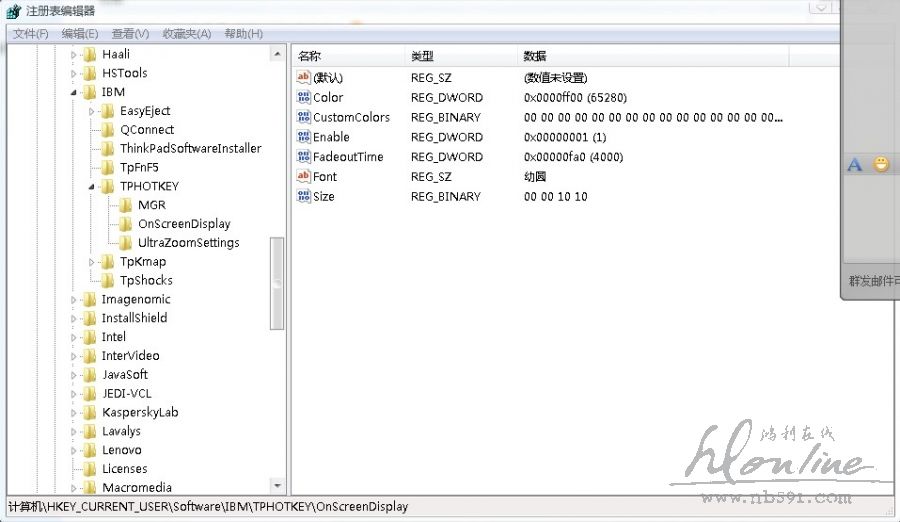The image size is (900, 522).
Task: Open the 编辑(E) menu
Action: coord(80,34)
